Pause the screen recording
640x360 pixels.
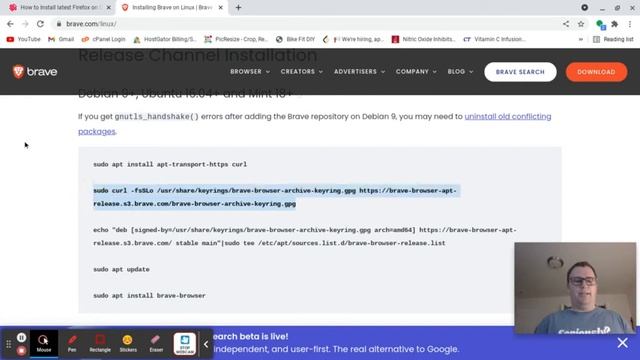22,338
